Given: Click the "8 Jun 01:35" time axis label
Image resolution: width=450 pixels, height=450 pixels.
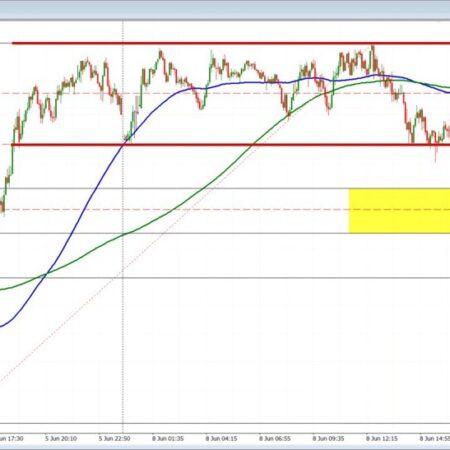Looking at the screenshot, I should [x=168, y=438].
